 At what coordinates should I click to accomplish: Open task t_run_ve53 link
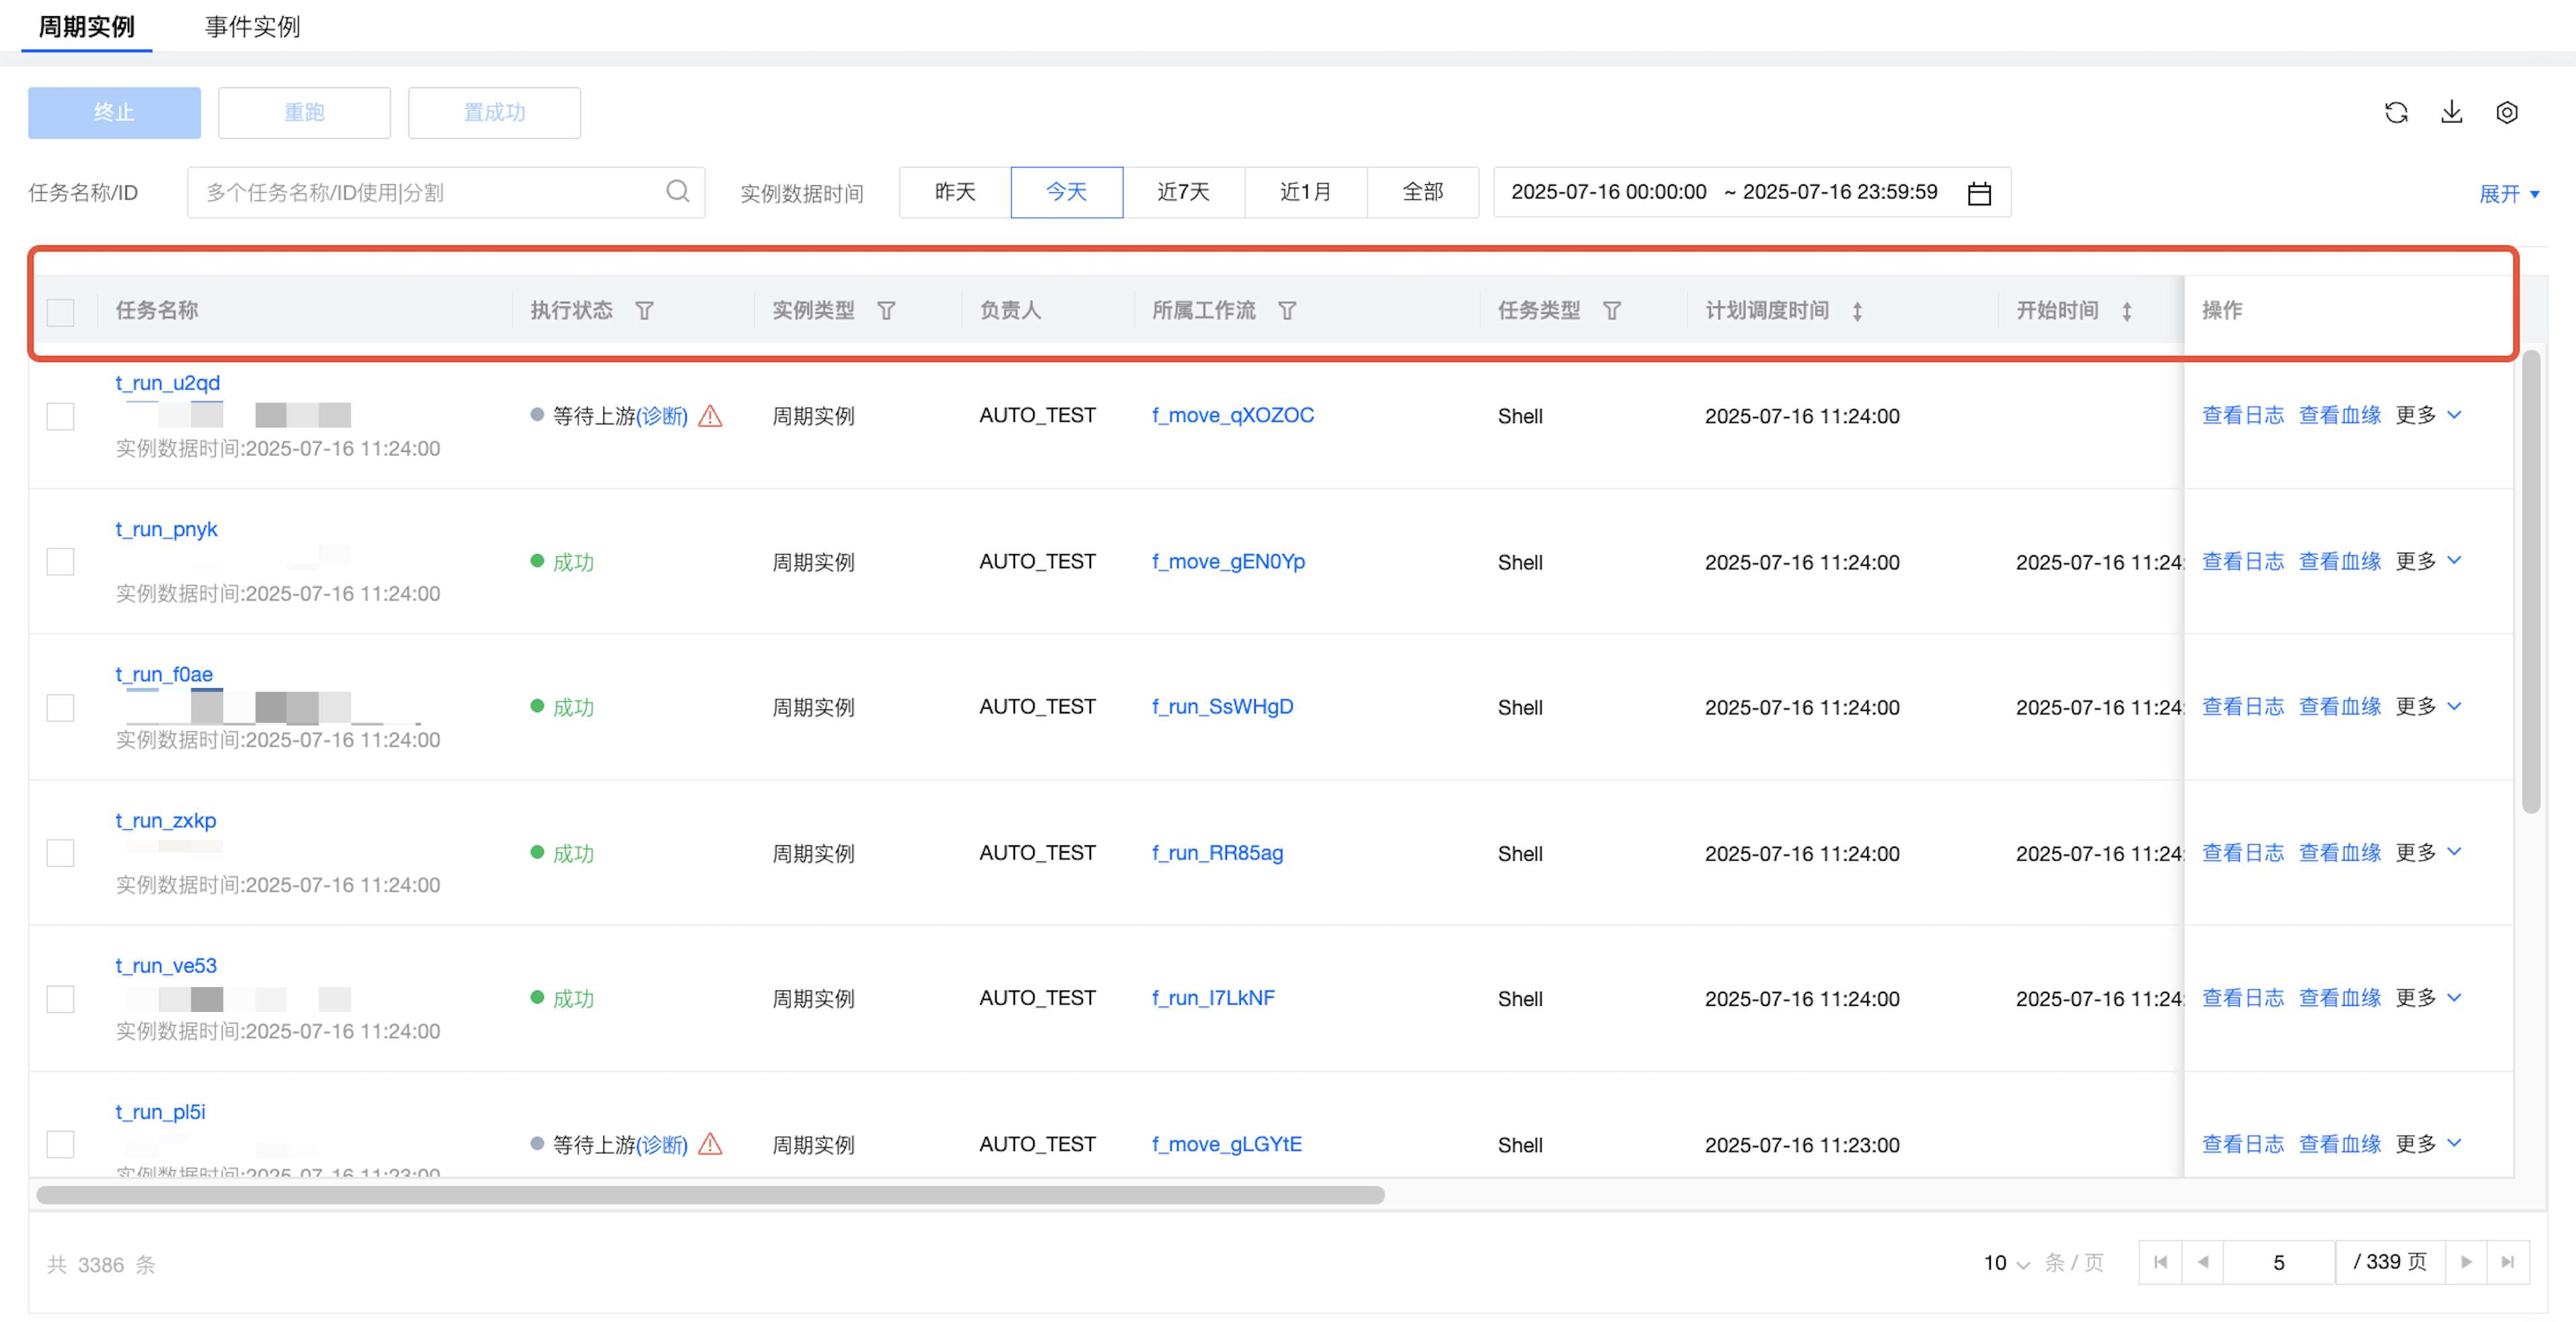click(x=166, y=965)
